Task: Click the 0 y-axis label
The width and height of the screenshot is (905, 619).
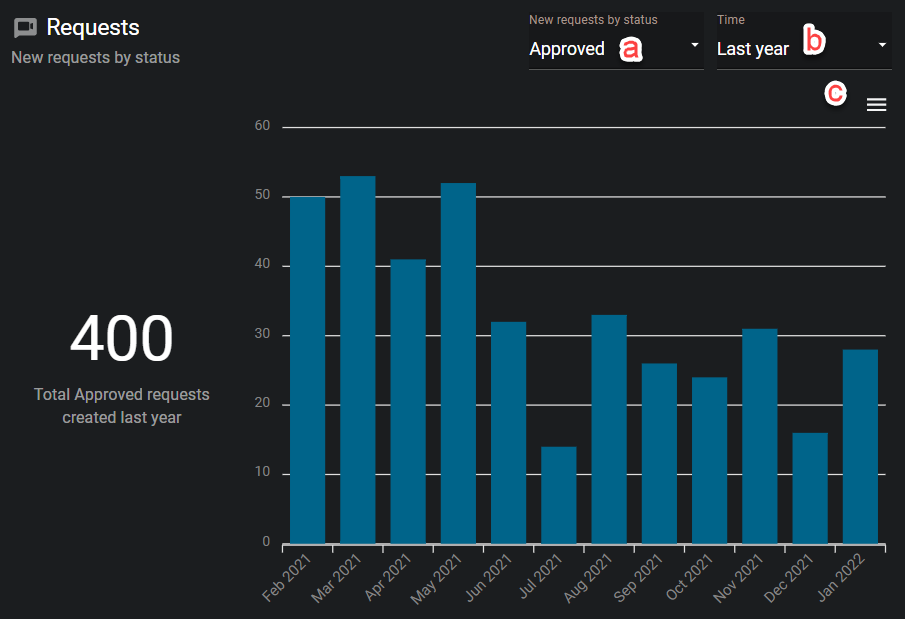Action: (x=266, y=542)
